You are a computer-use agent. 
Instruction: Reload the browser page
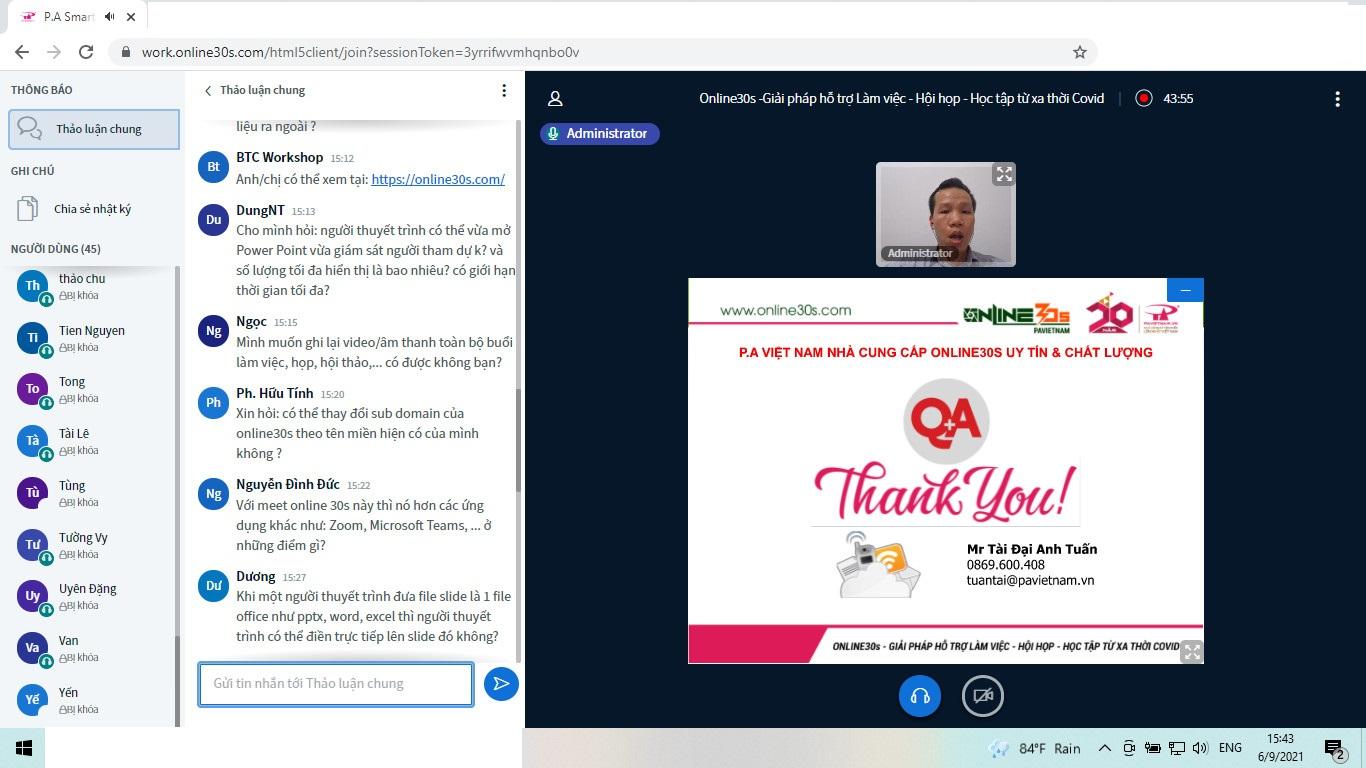(x=86, y=52)
